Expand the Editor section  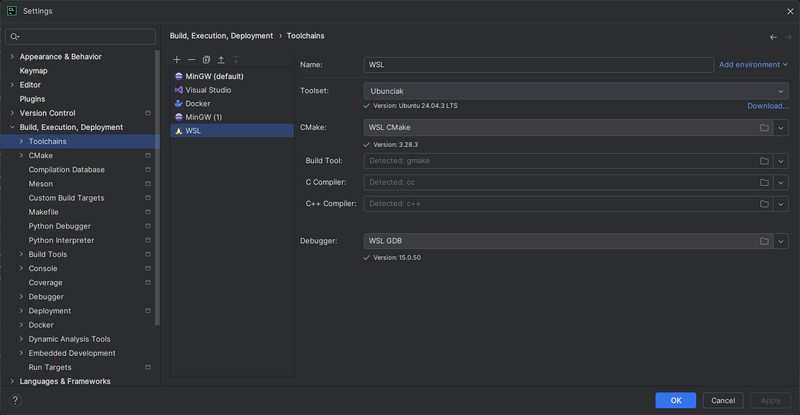pyautogui.click(x=12, y=85)
